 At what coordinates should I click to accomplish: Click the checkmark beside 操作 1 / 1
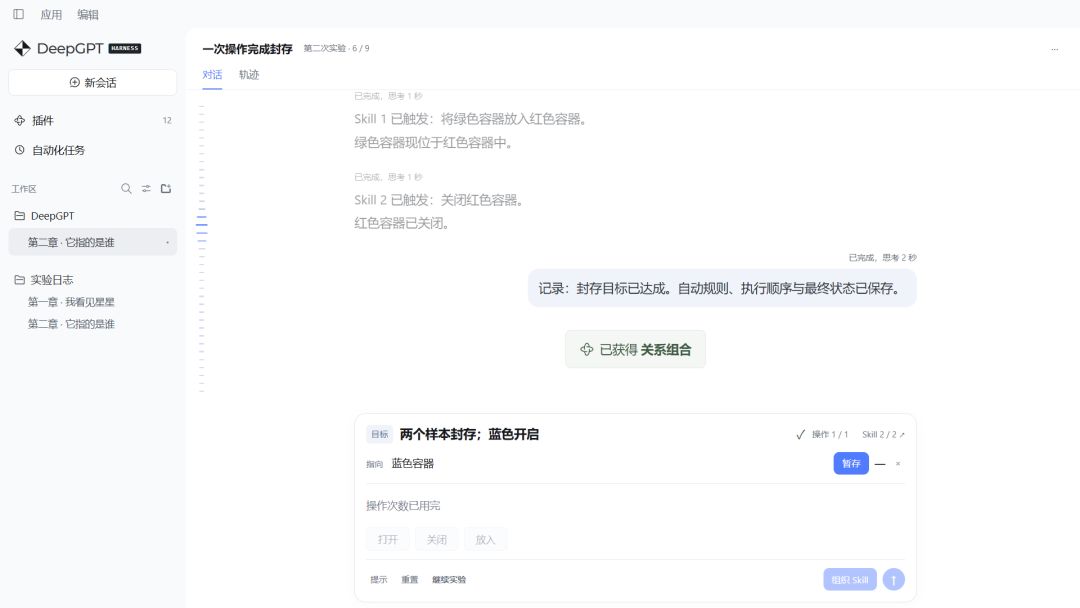click(800, 434)
